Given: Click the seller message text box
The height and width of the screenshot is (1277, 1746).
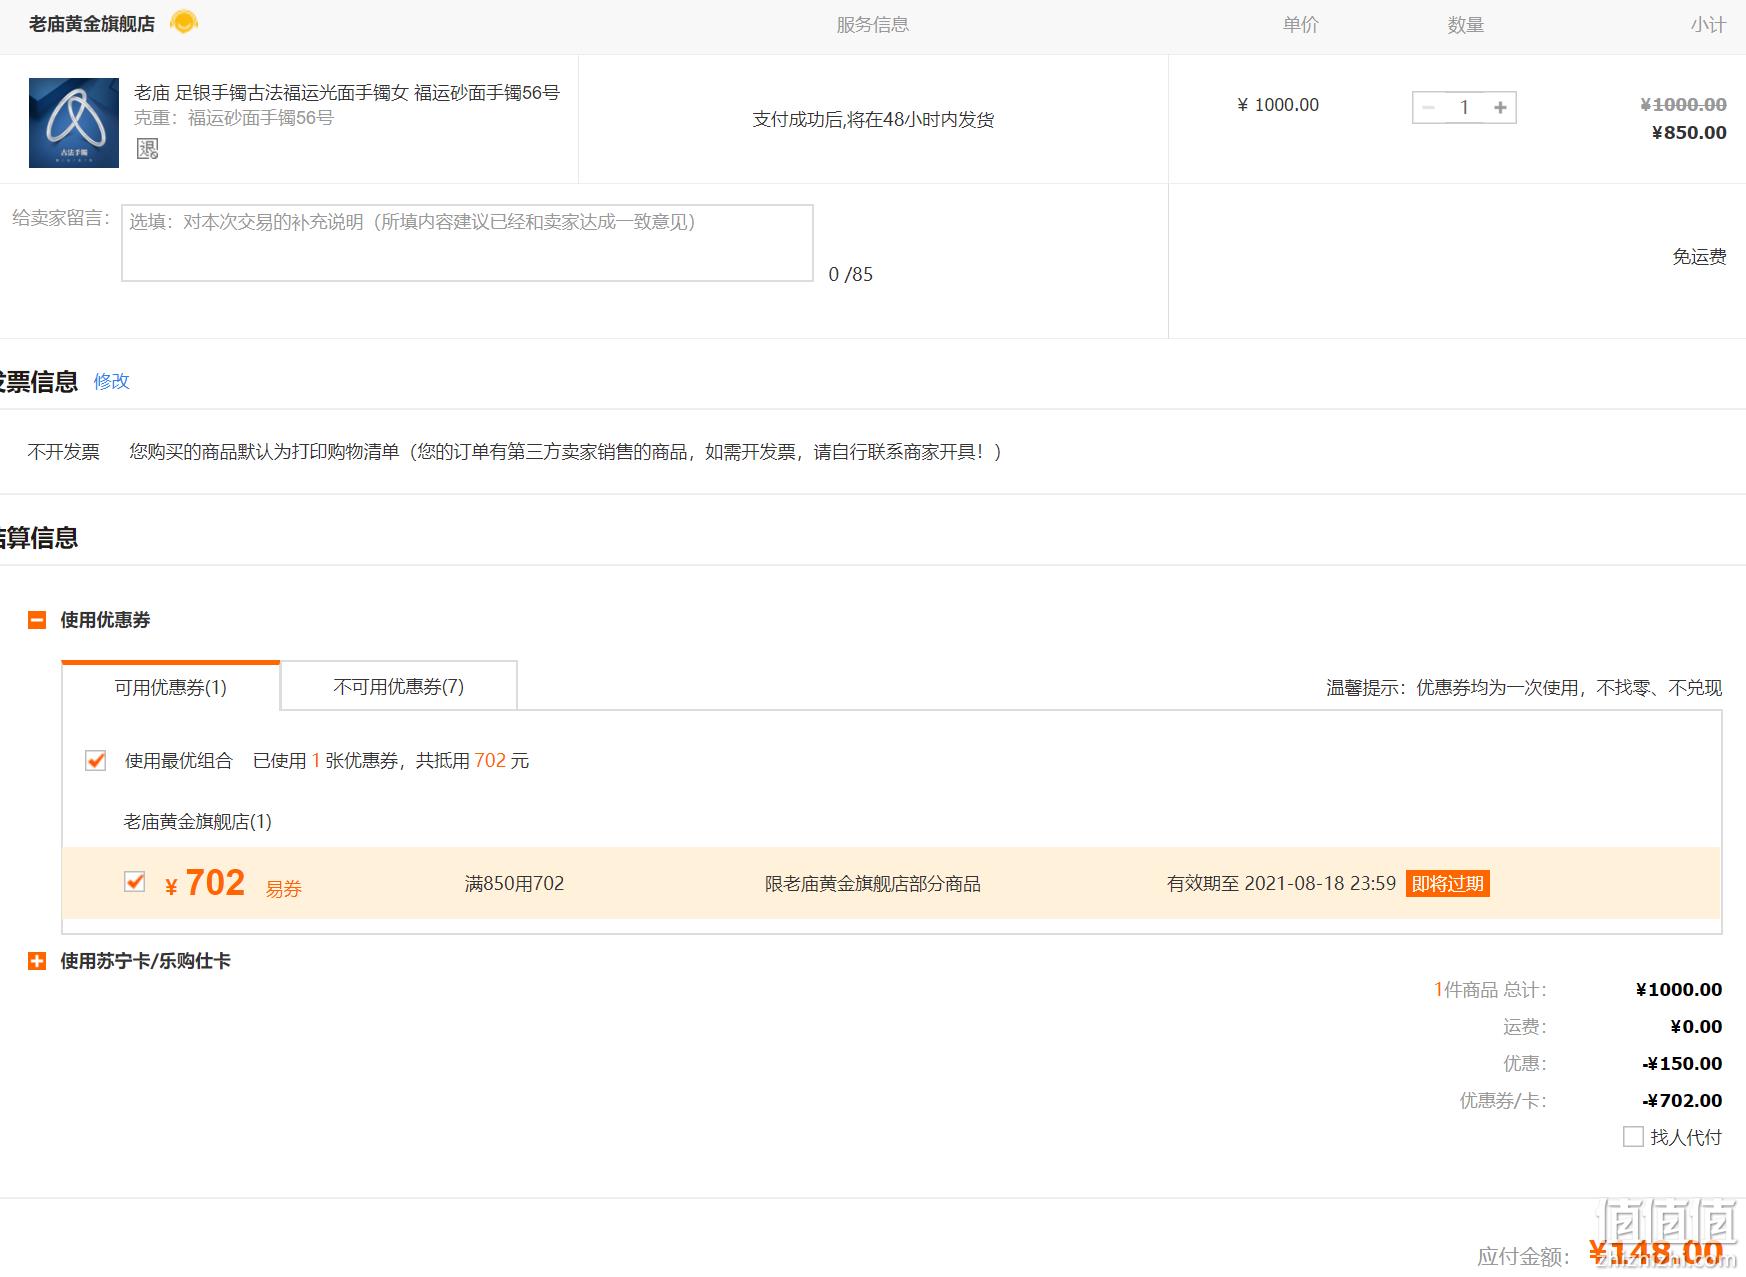Looking at the screenshot, I should tap(467, 243).
